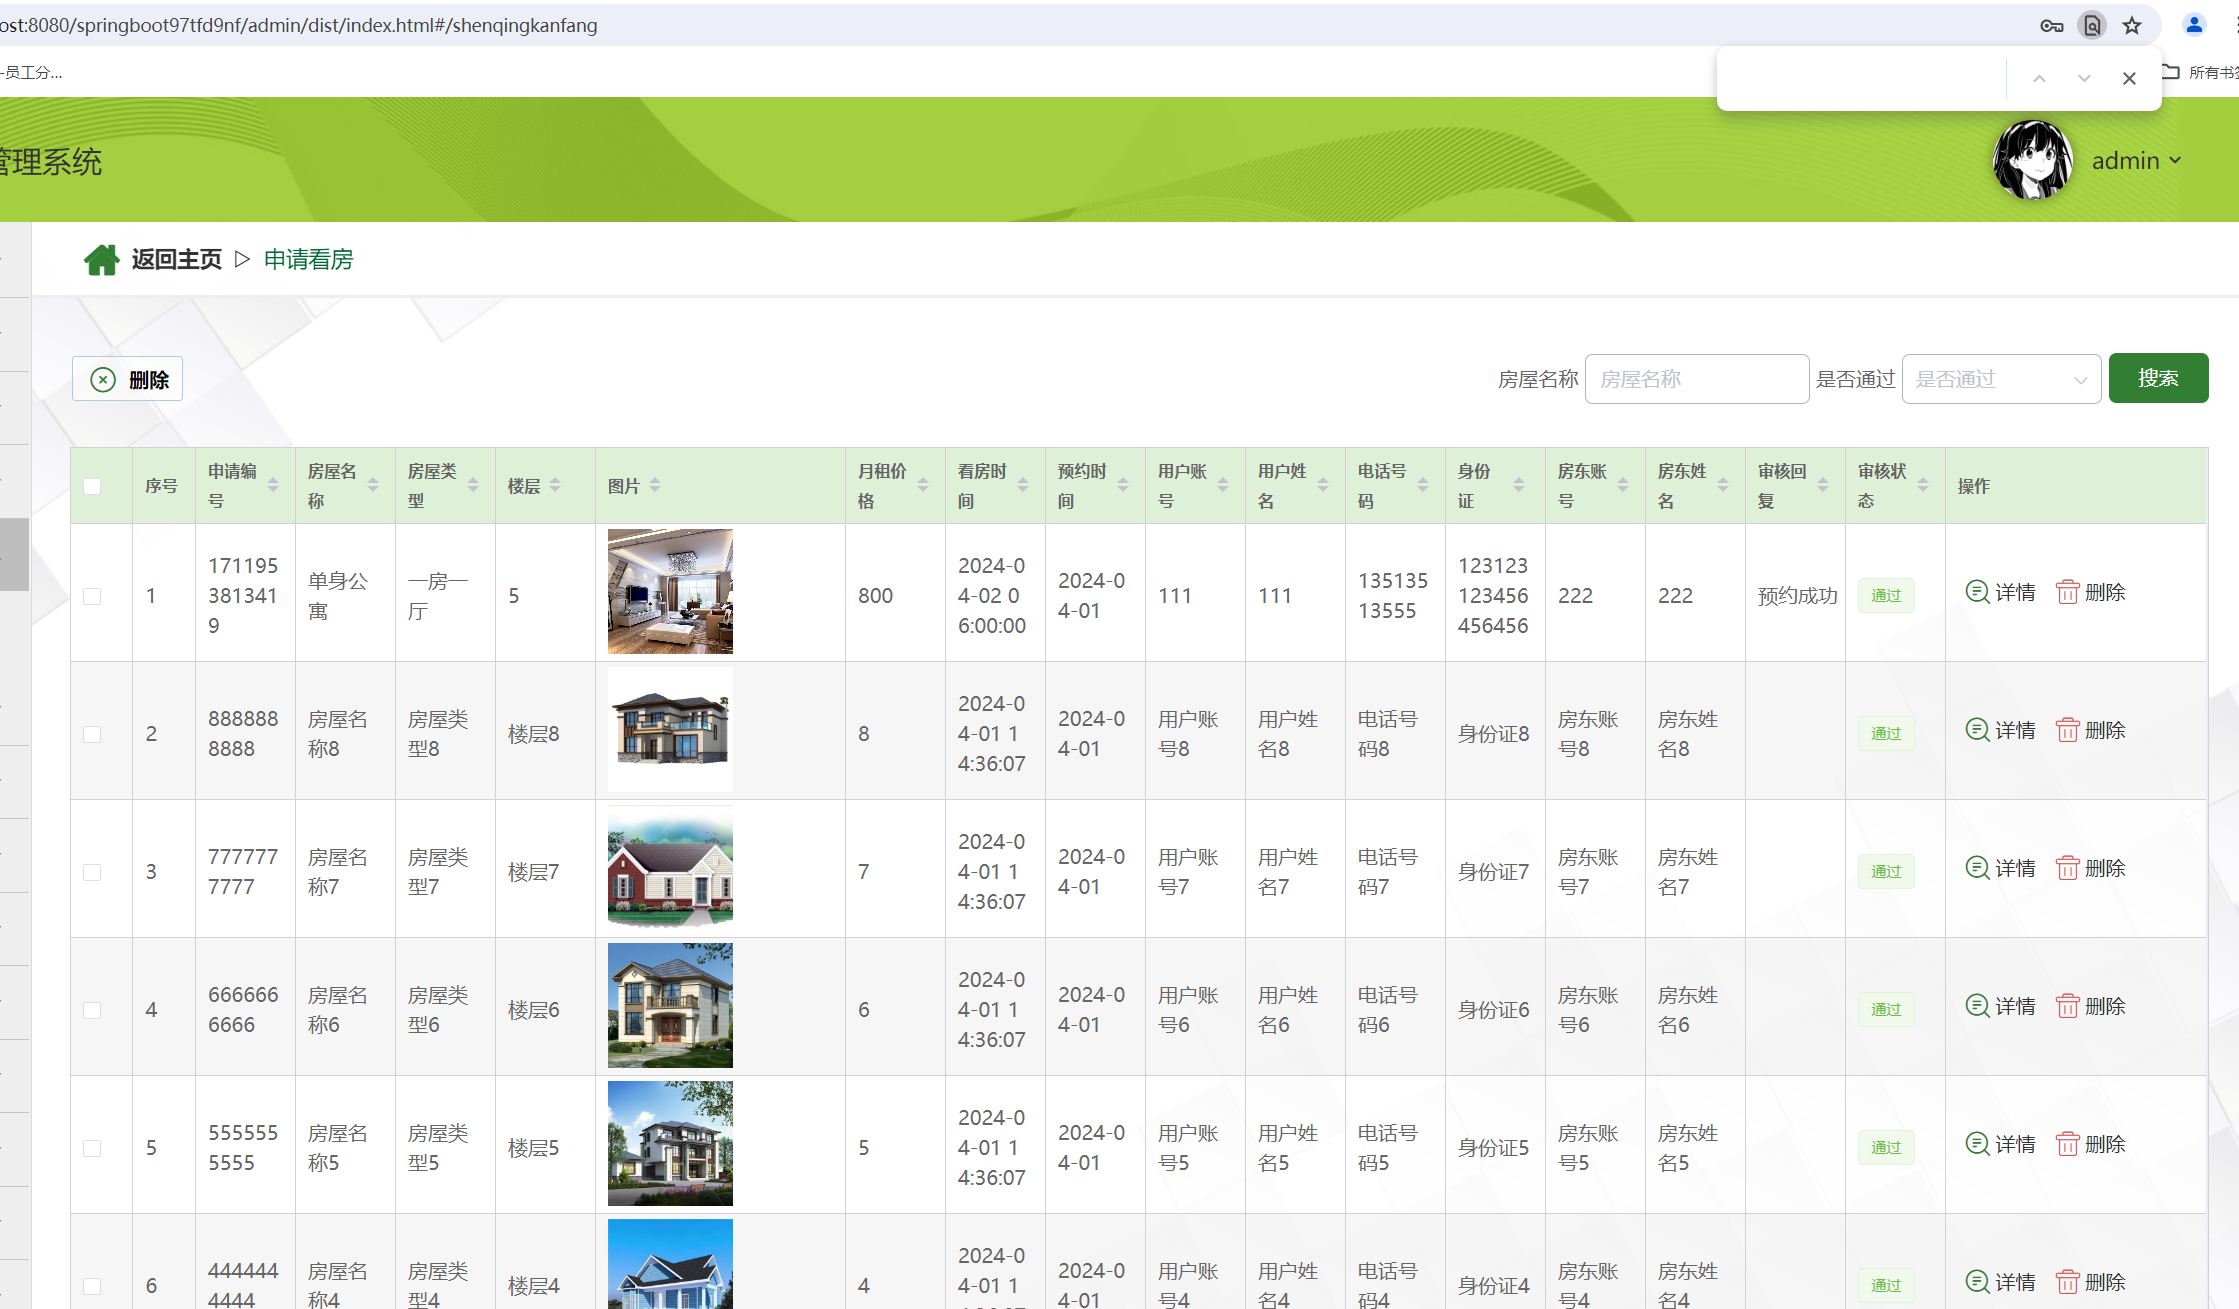Screen dimensions: 2239x1309
Task: Open the browser password key icon
Action: [x=2051, y=26]
